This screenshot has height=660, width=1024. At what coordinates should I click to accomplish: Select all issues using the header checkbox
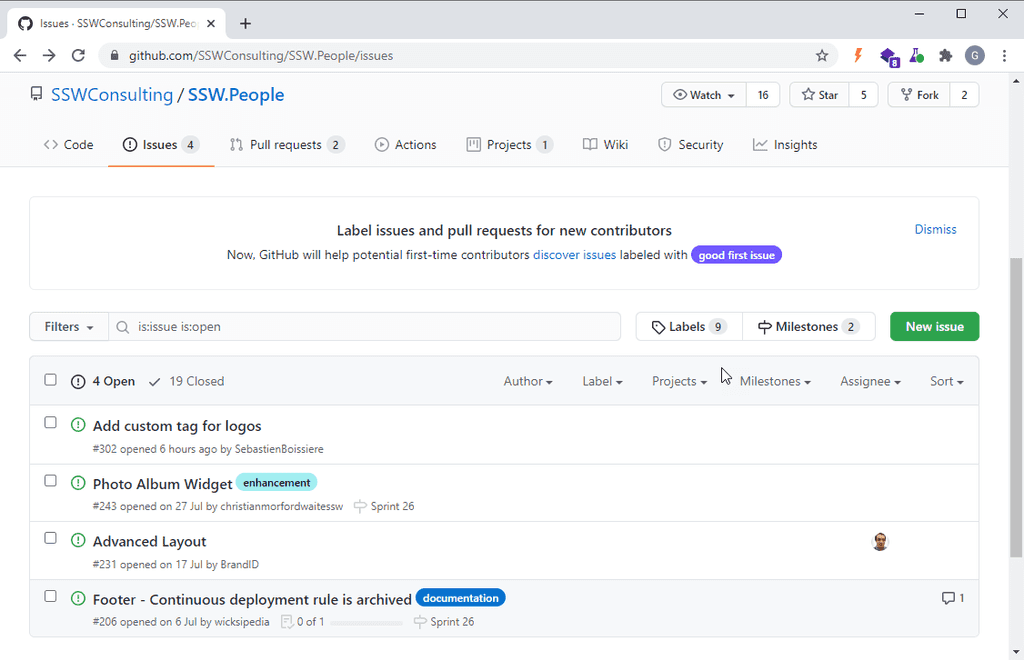coord(50,379)
